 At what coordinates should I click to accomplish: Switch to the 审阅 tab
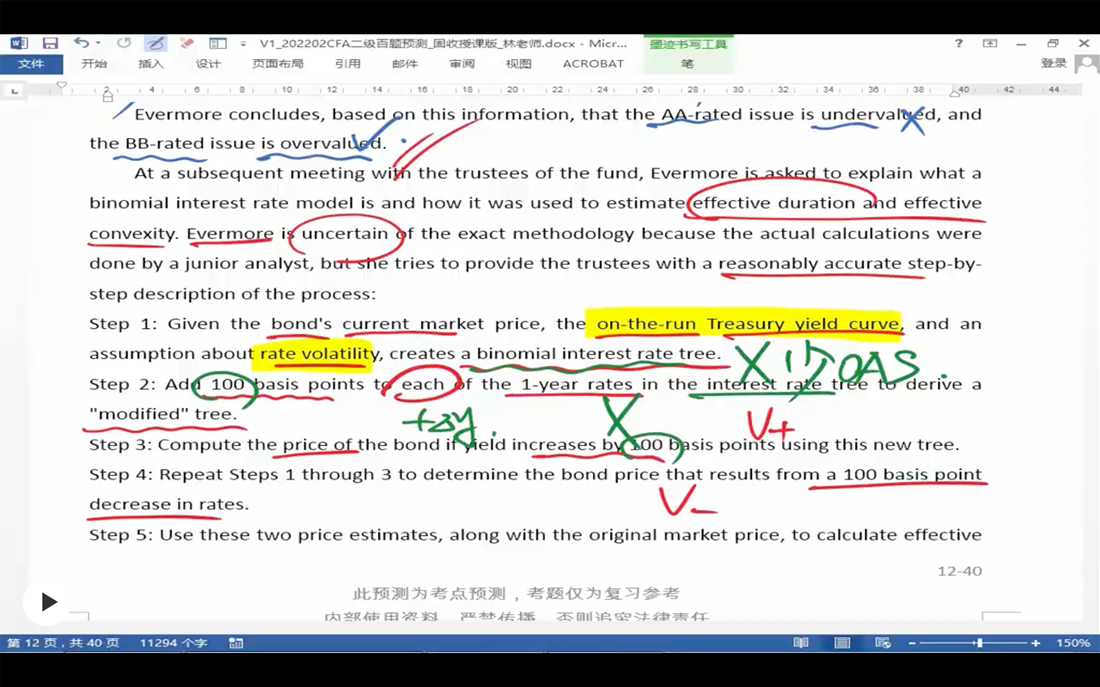462,64
